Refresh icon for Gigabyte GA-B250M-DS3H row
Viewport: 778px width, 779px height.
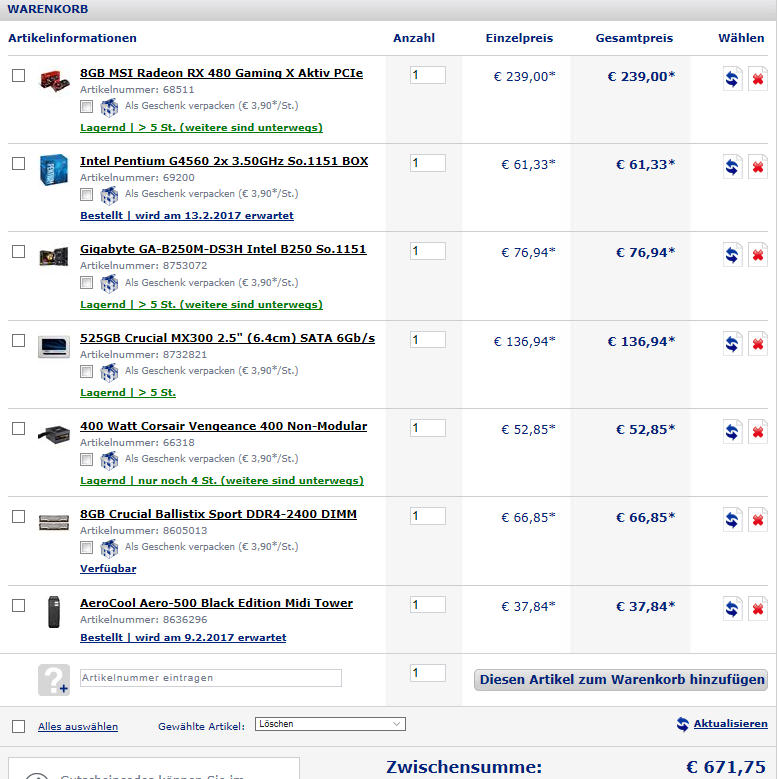tap(732, 255)
